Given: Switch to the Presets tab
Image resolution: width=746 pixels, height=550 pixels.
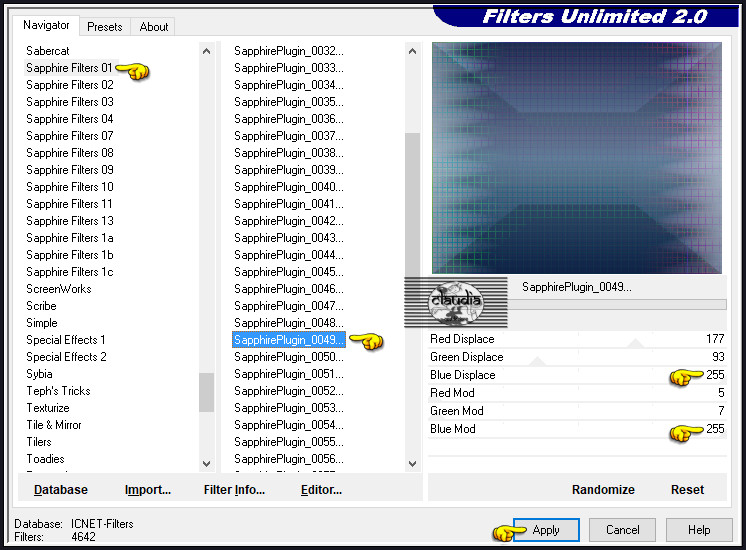Looking at the screenshot, I should [105, 27].
